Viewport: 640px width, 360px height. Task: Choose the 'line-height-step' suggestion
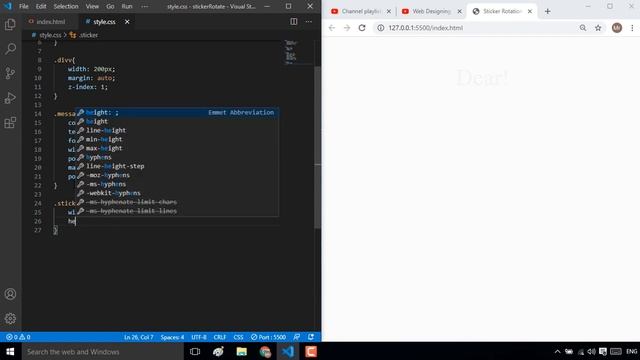click(x=177, y=166)
